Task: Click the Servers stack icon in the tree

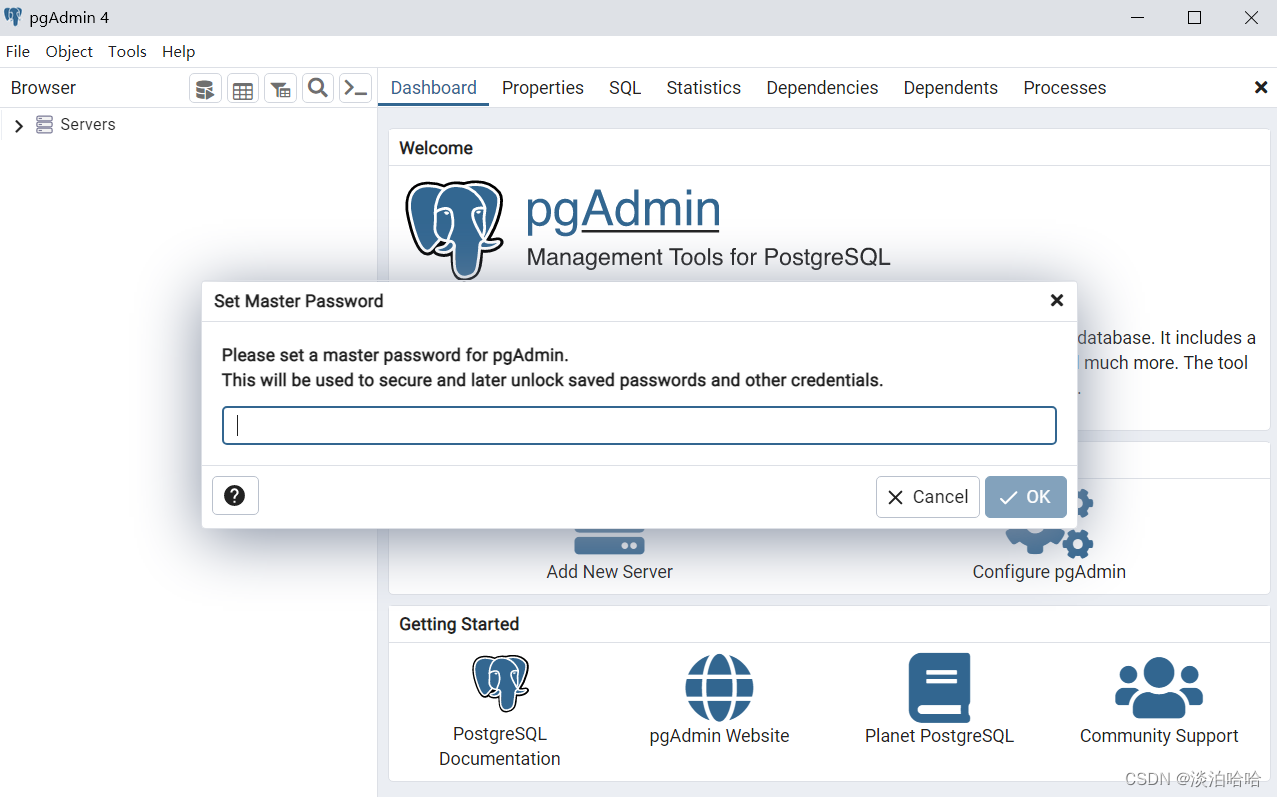Action: pyautogui.click(x=44, y=125)
